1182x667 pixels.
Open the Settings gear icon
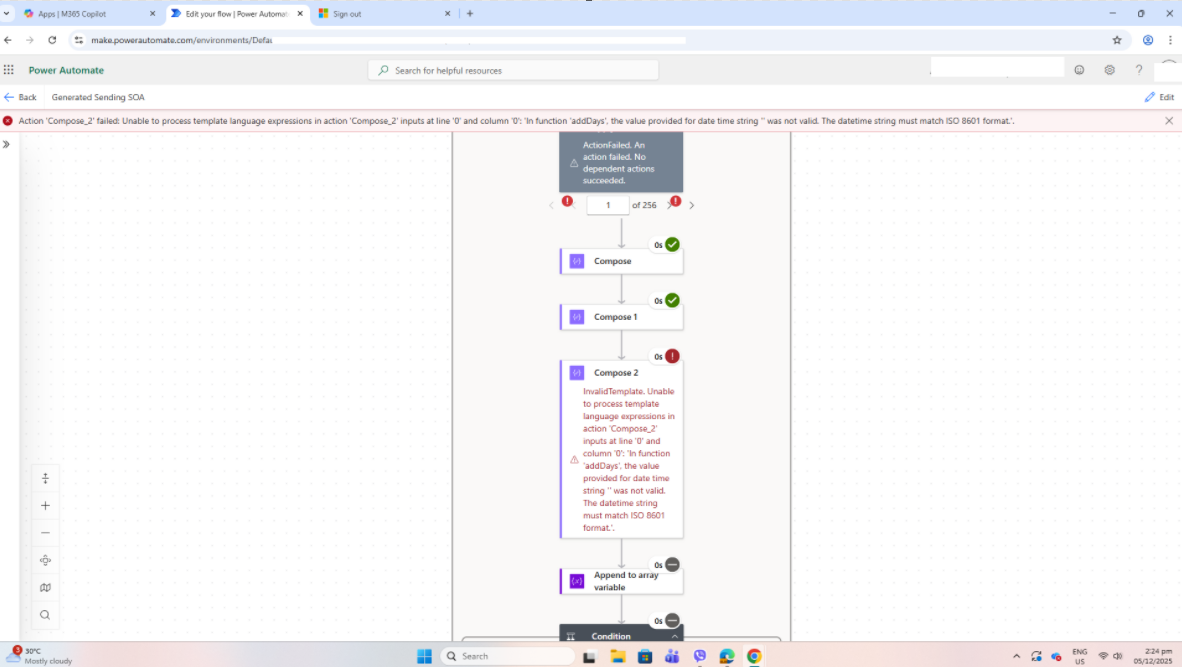click(x=1110, y=70)
